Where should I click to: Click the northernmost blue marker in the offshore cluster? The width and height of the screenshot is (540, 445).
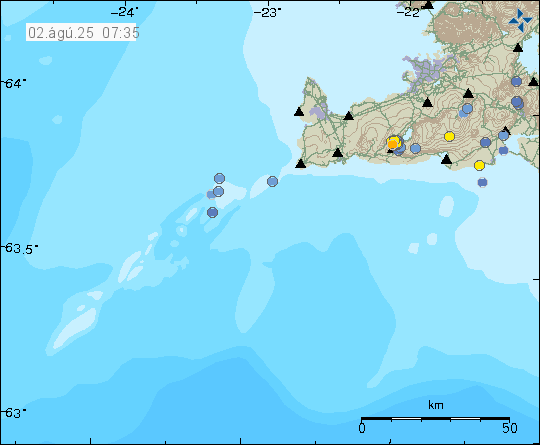click(x=219, y=178)
